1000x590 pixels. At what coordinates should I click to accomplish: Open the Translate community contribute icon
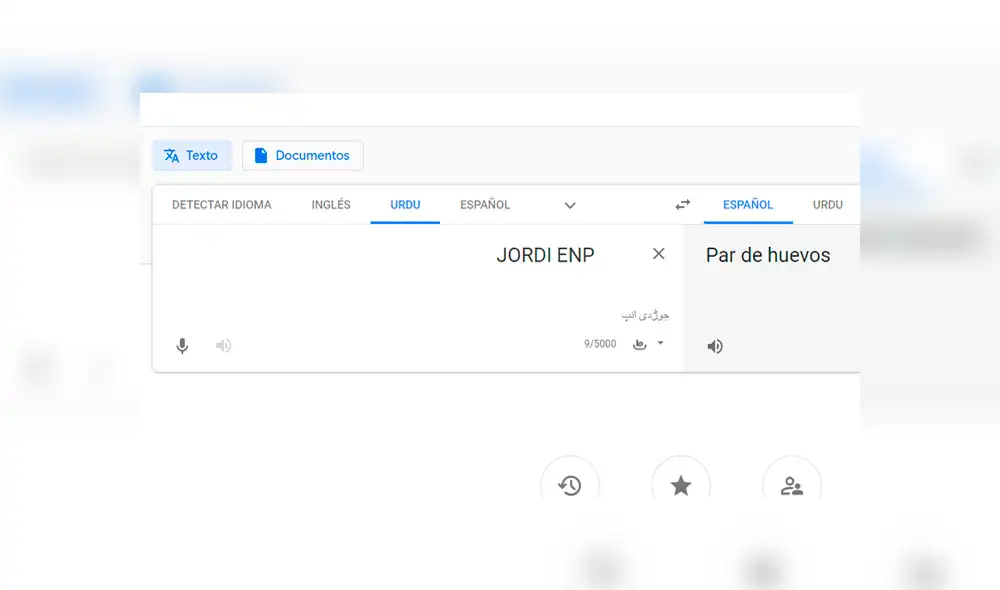pyautogui.click(x=792, y=485)
